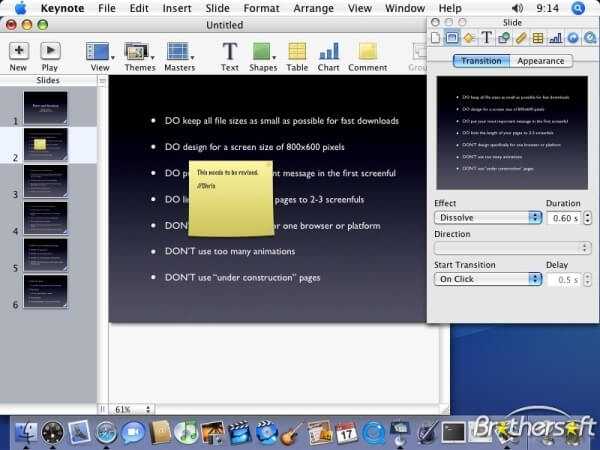Open the Graphic inspector
Screen dimensions: 600x450
click(504, 38)
